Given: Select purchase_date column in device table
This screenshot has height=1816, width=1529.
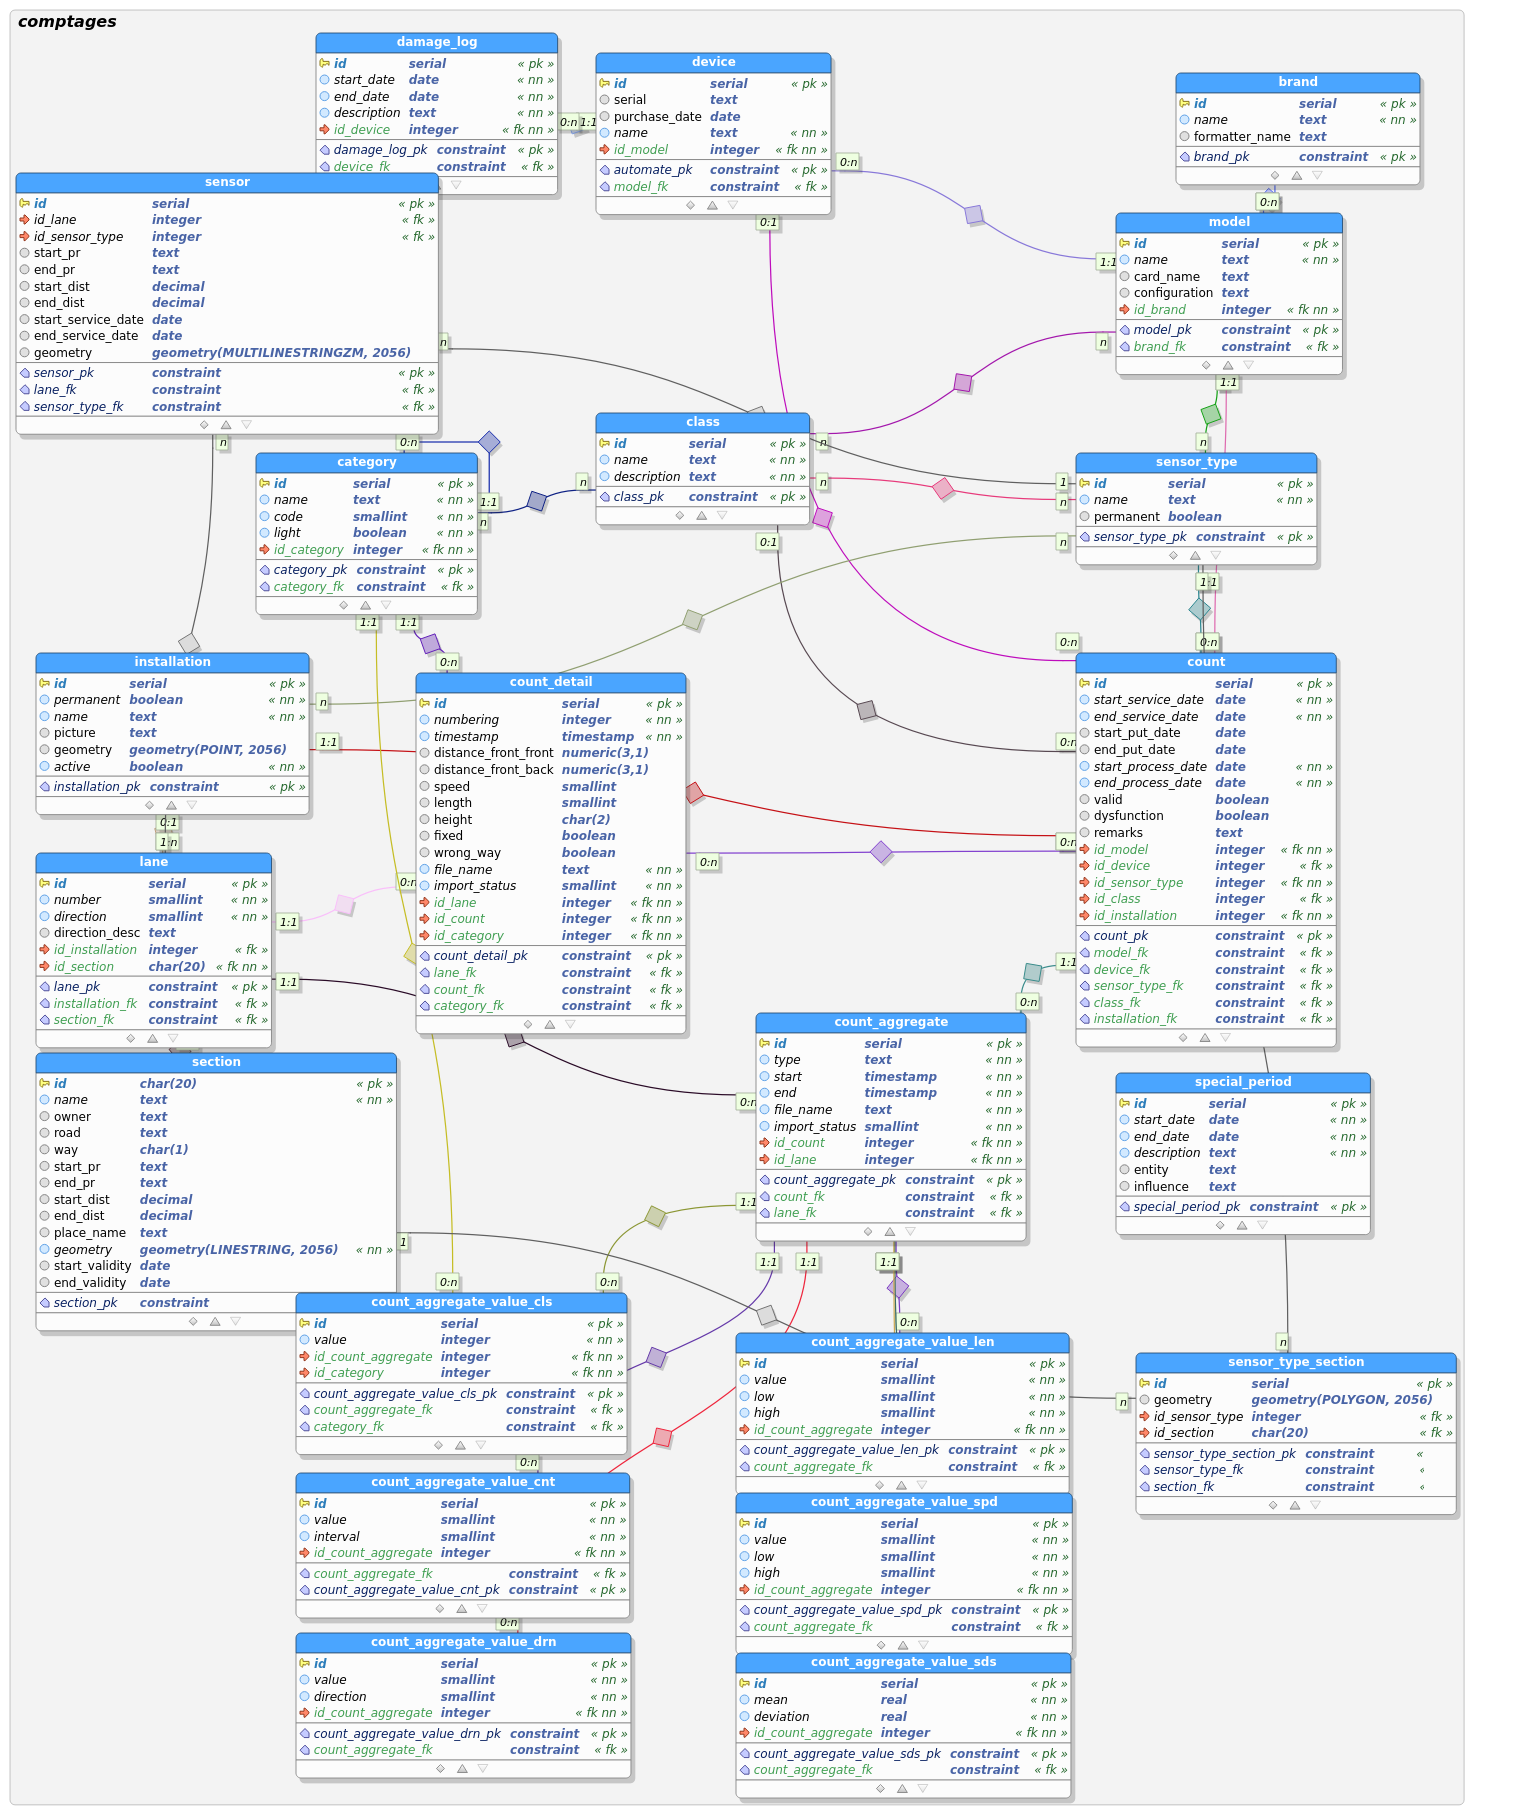Looking at the screenshot, I should click(x=714, y=116).
